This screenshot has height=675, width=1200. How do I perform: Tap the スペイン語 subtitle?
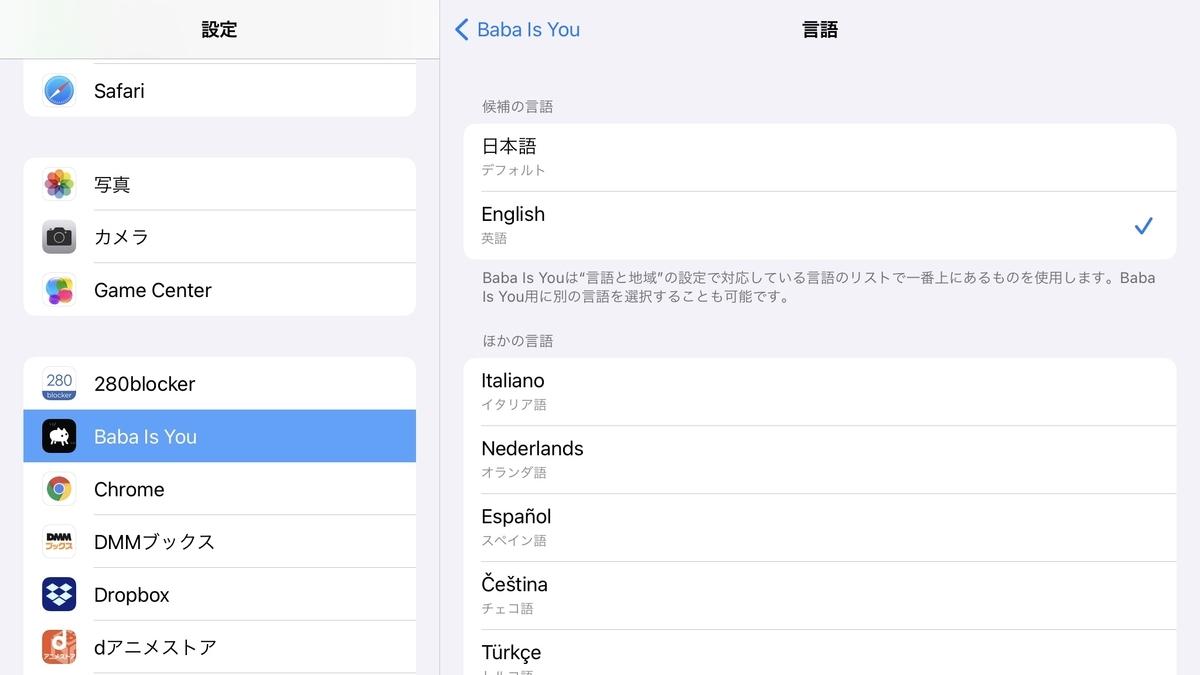click(x=514, y=541)
